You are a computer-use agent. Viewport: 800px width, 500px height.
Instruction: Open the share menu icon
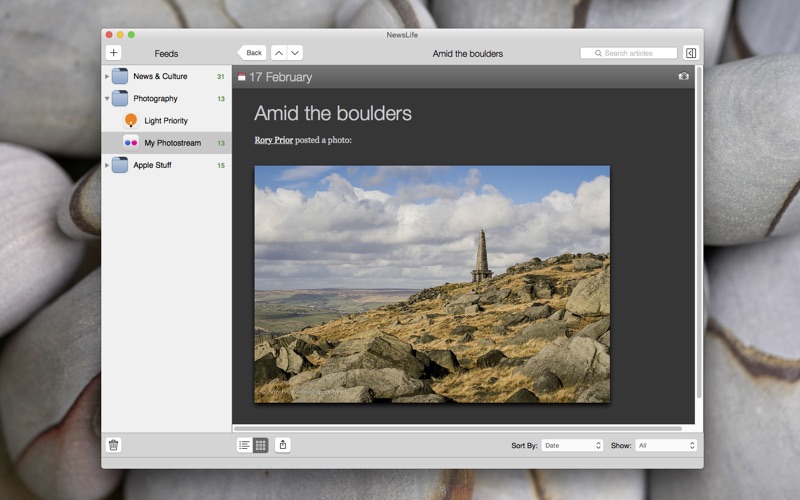tap(283, 445)
